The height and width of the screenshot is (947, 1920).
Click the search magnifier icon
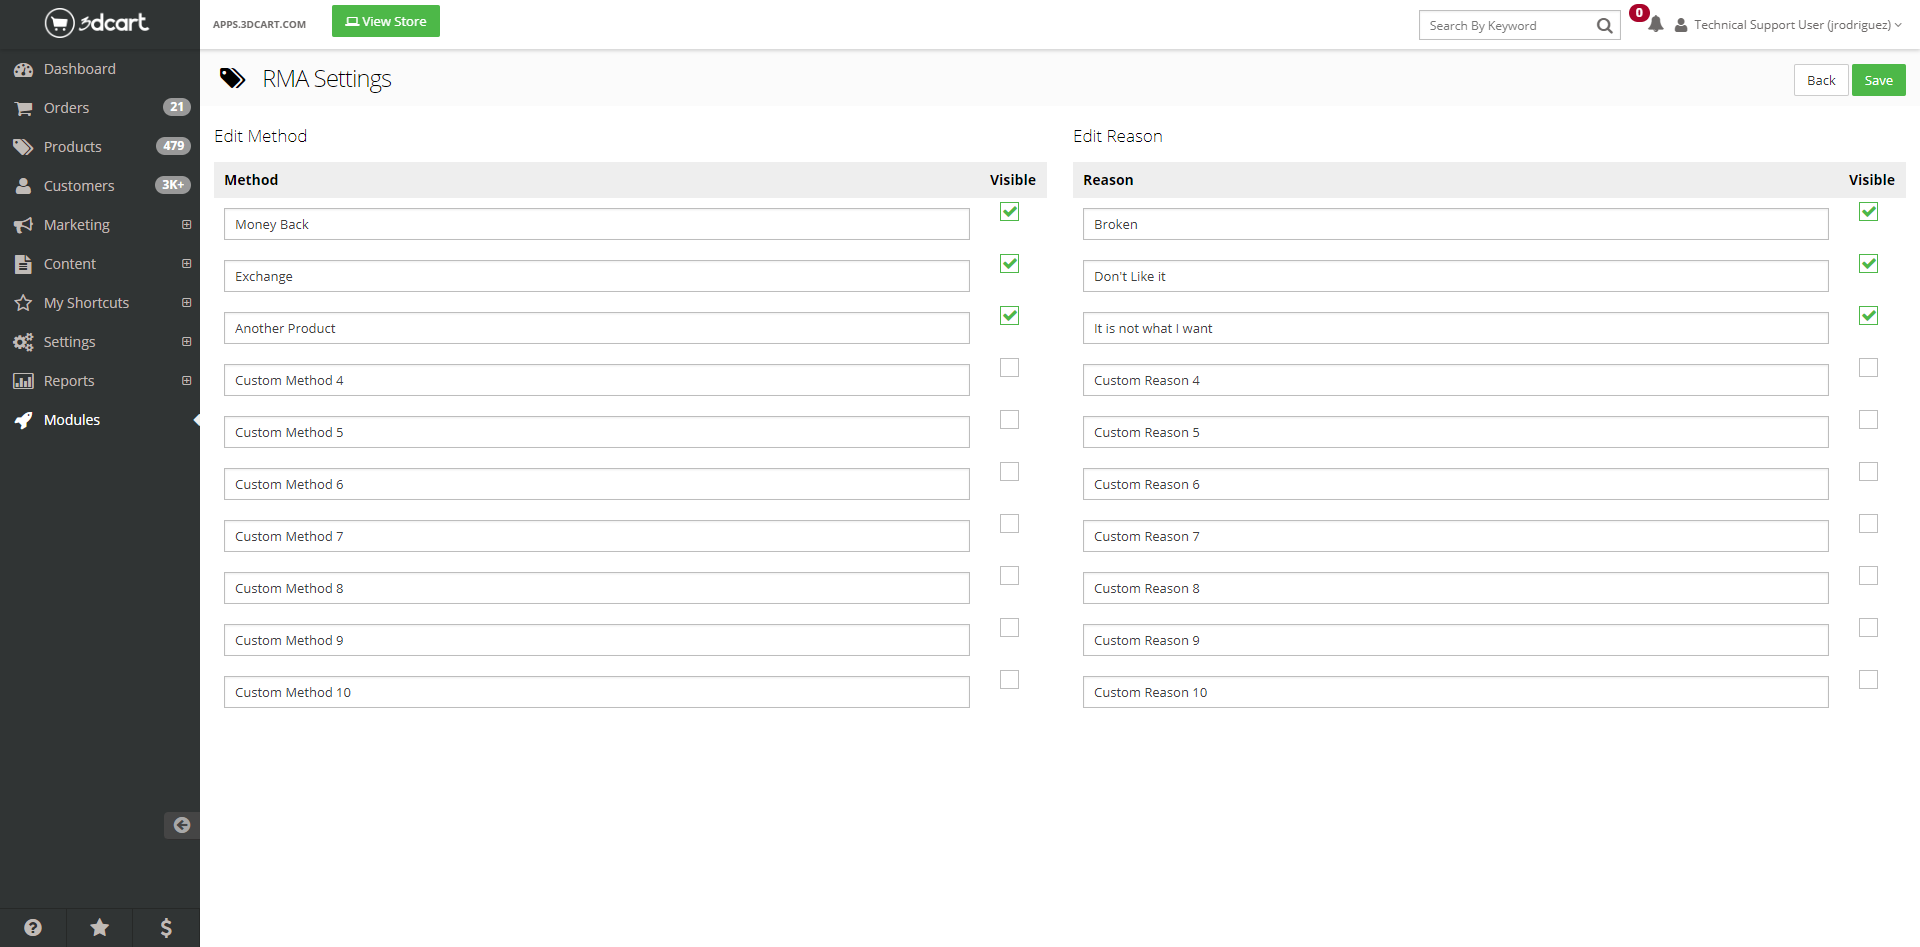point(1604,26)
